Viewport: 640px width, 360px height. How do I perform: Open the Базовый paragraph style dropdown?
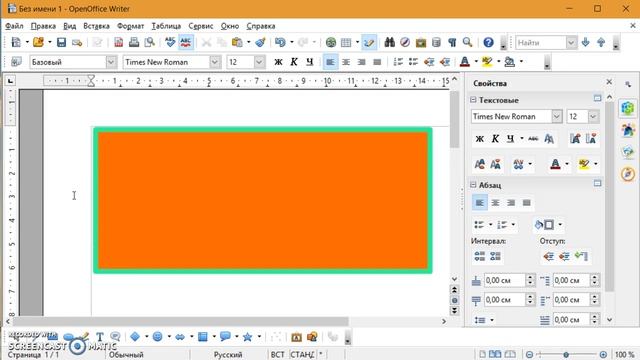coord(111,62)
